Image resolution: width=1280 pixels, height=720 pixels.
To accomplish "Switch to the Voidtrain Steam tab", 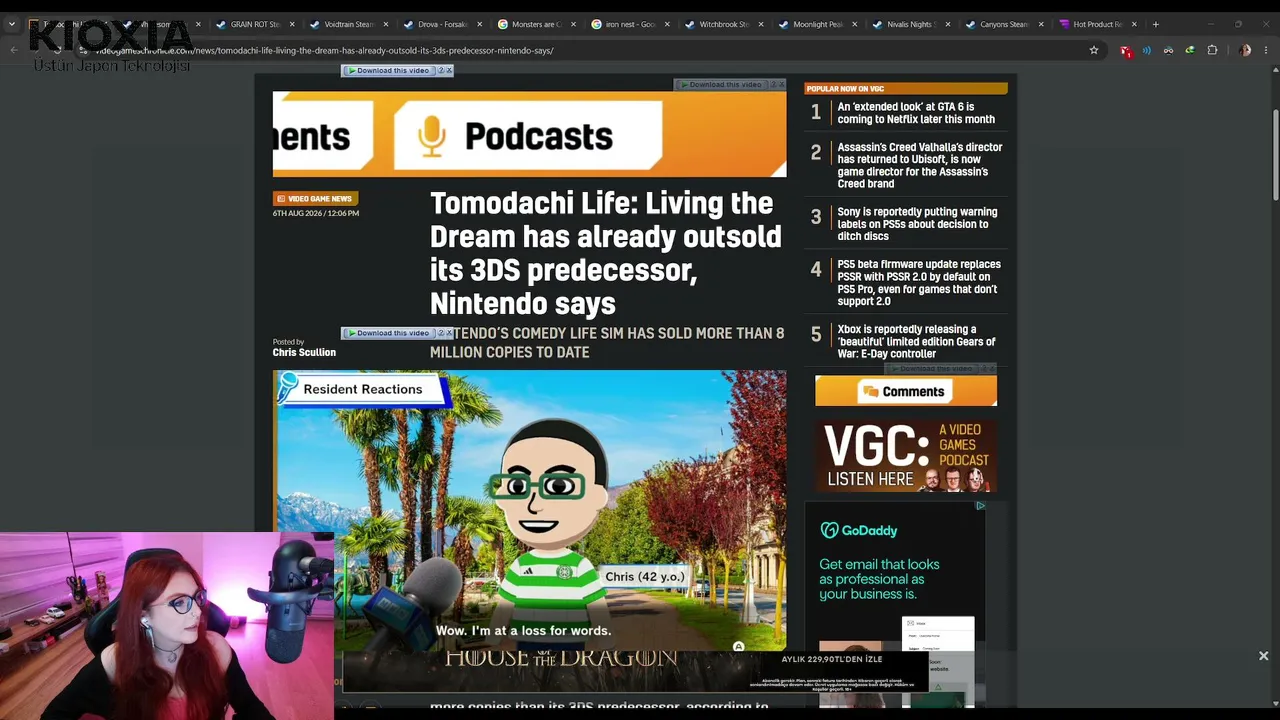I will click(348, 24).
